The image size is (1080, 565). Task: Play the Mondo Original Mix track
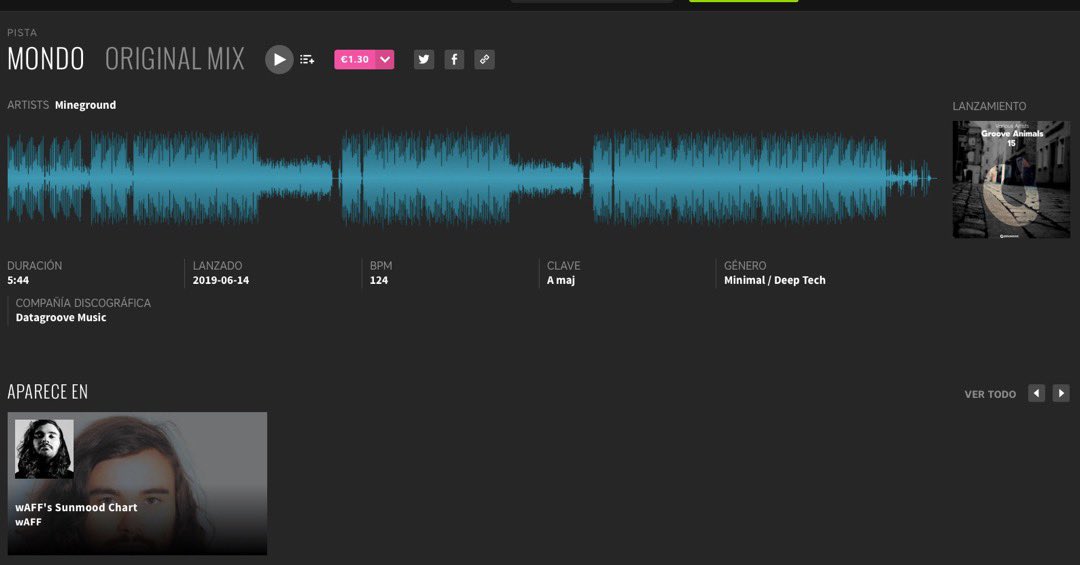pyautogui.click(x=279, y=60)
